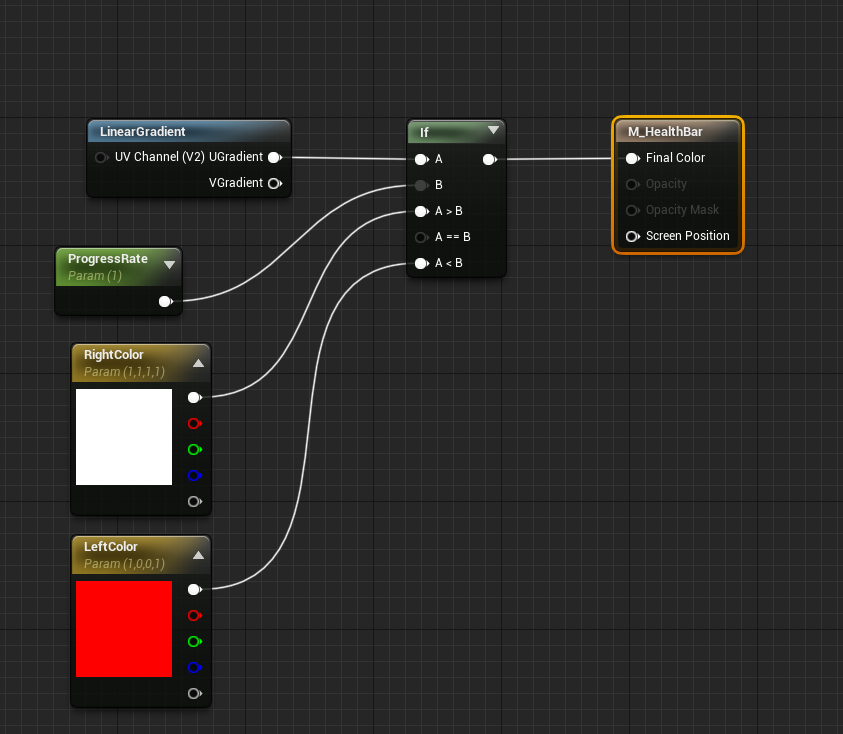This screenshot has height=734, width=843.
Task: Click the A < B input pin
Action: pos(422,263)
